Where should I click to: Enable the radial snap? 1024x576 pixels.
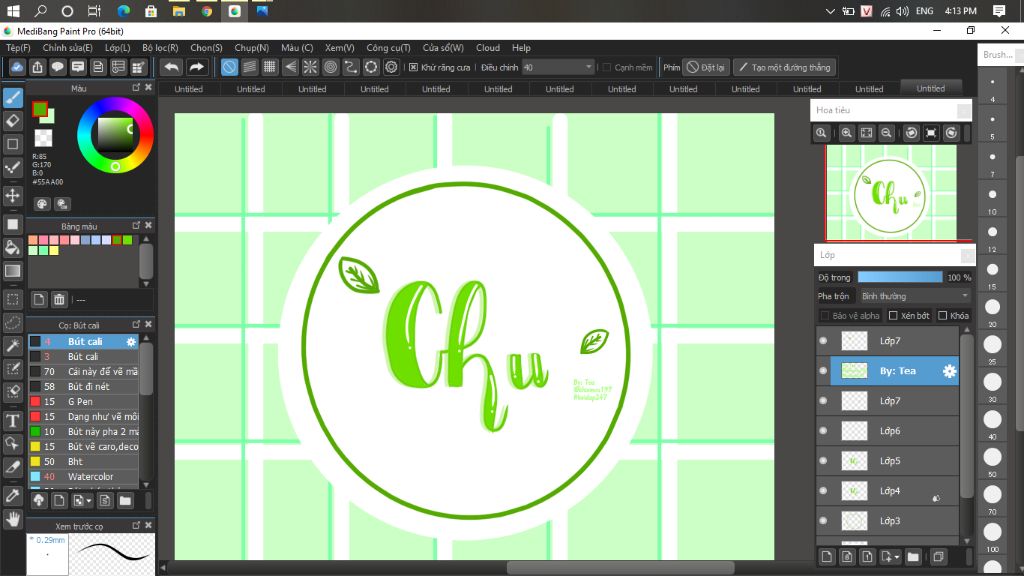310,67
